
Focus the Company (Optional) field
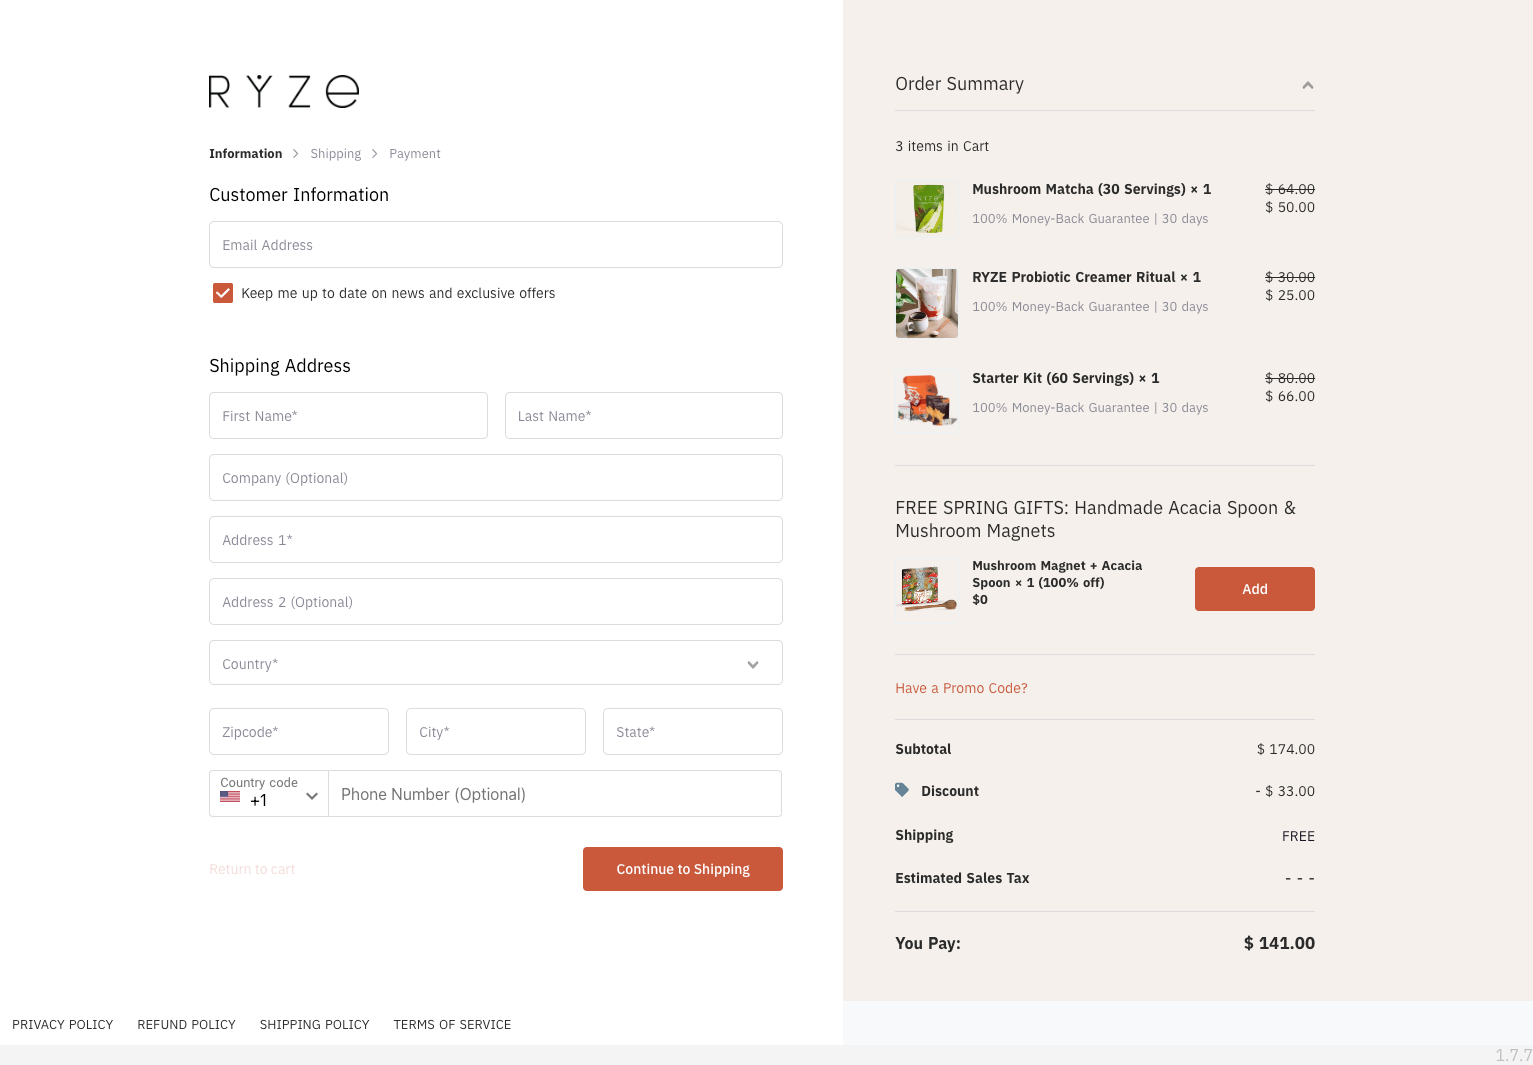(x=496, y=477)
